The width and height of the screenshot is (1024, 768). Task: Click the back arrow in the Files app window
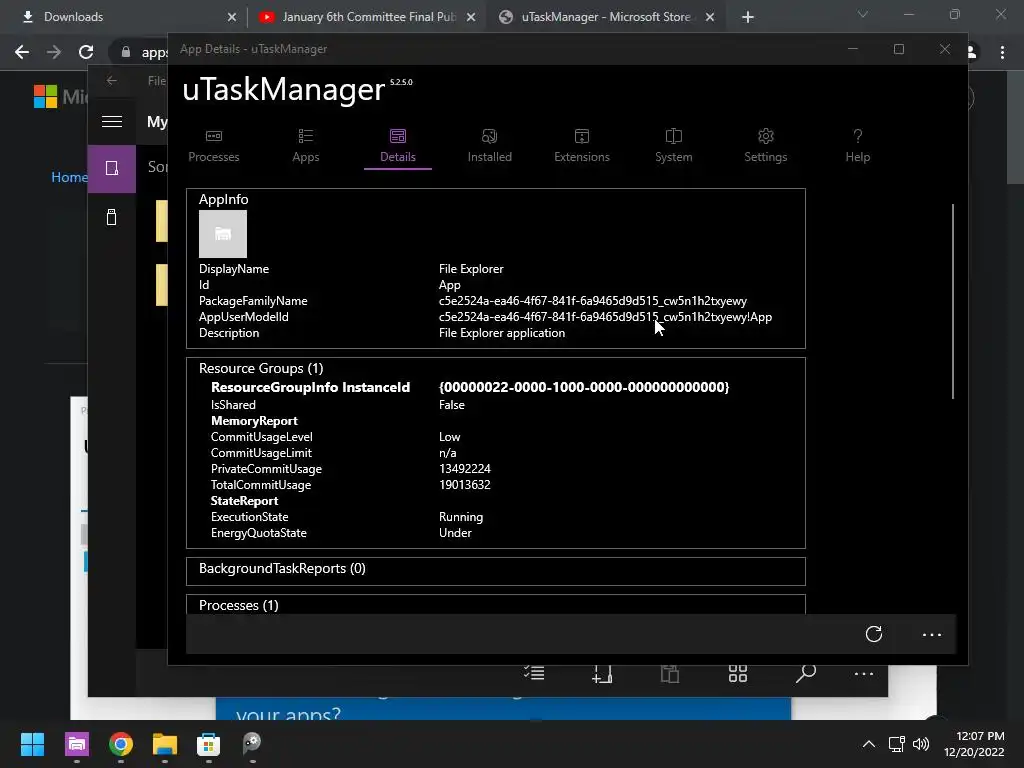pos(112,80)
